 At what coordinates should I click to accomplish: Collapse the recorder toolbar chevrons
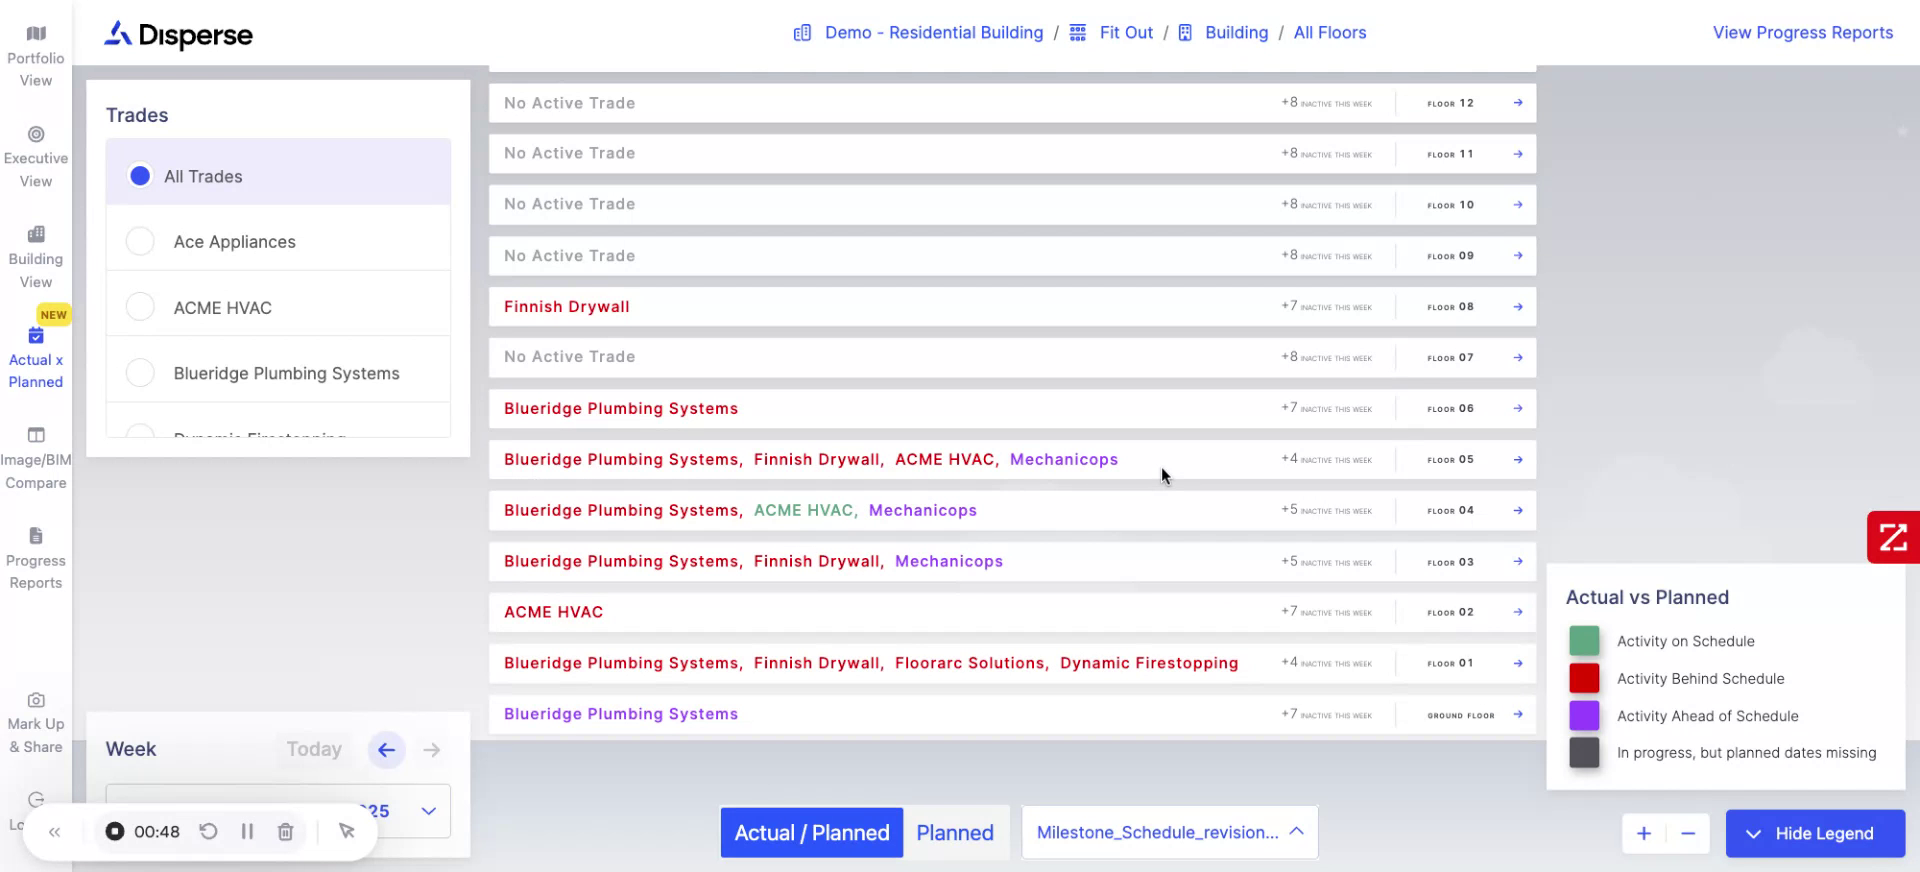[55, 832]
